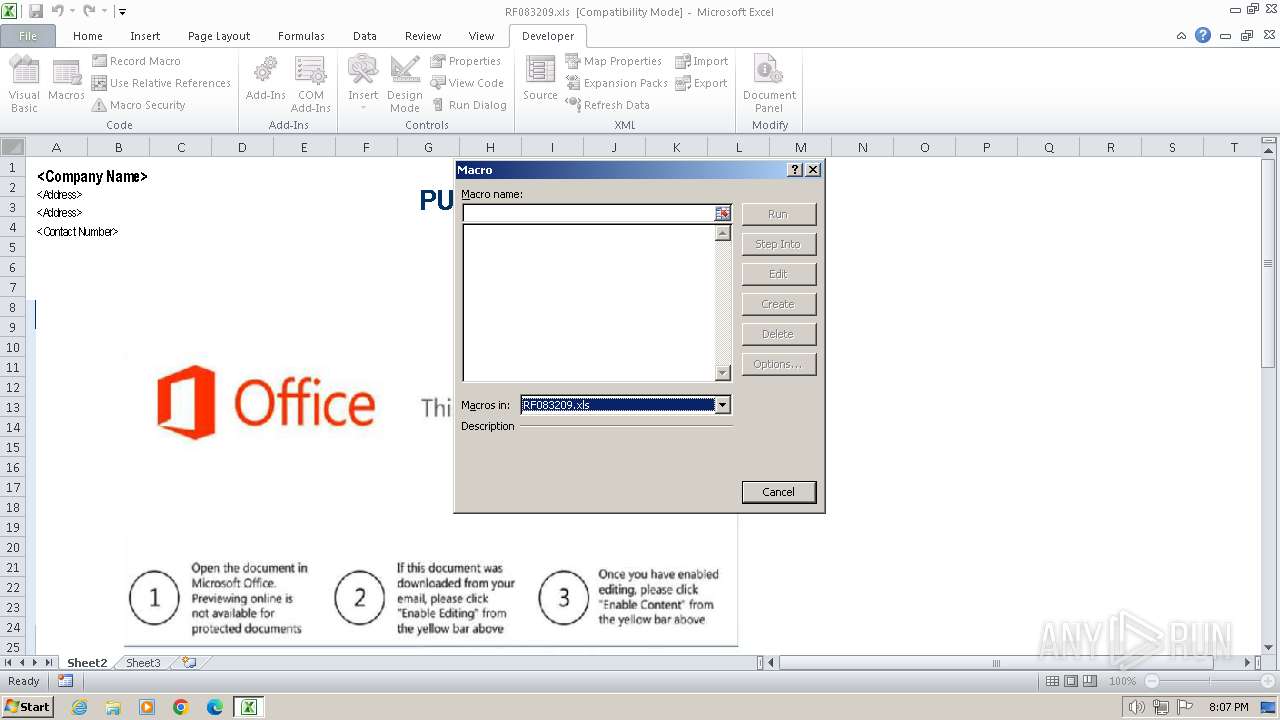Viewport: 1280px width, 720px height.
Task: Click View Code
Action: 467,83
